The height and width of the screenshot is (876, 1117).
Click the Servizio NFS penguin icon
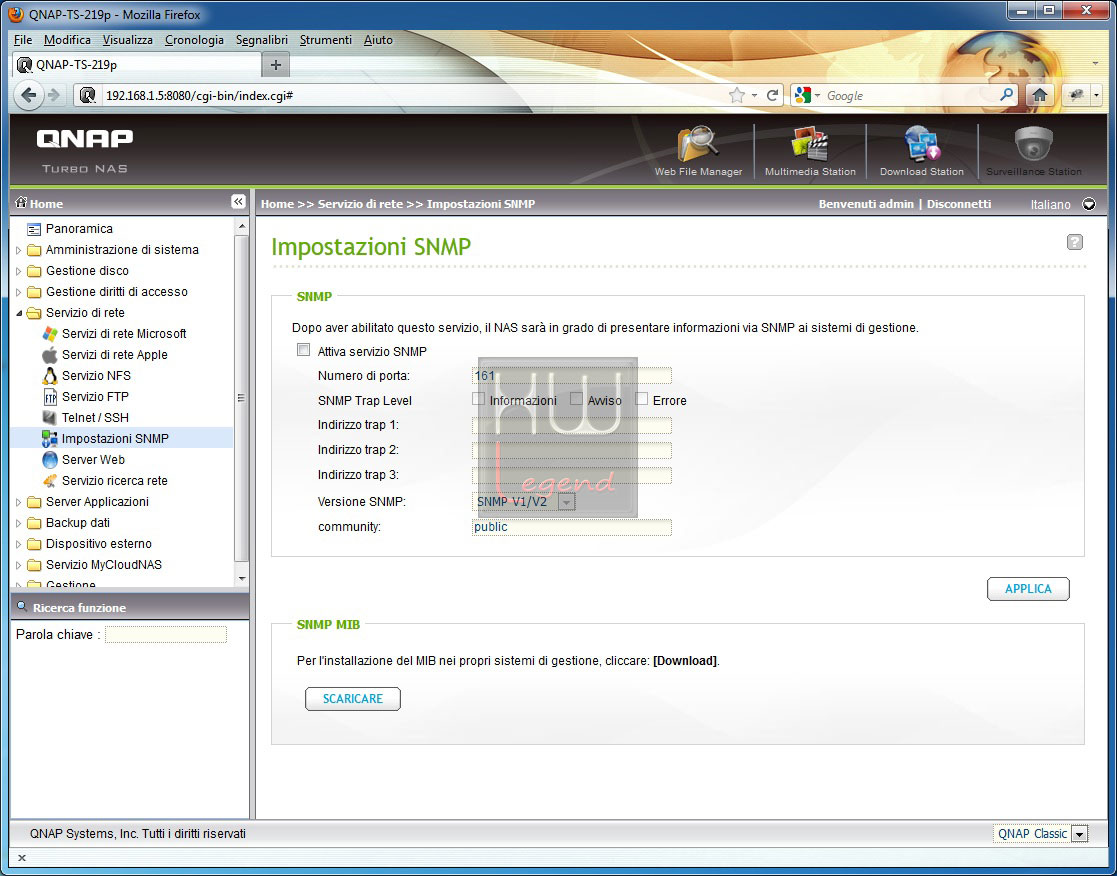point(50,376)
